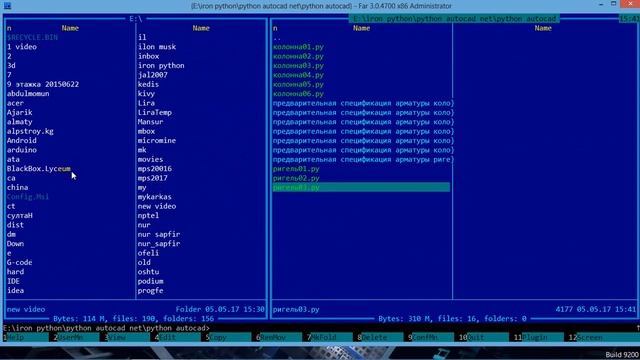Select 'new video' folder in file list
The image size is (640, 360).
click(157, 207)
